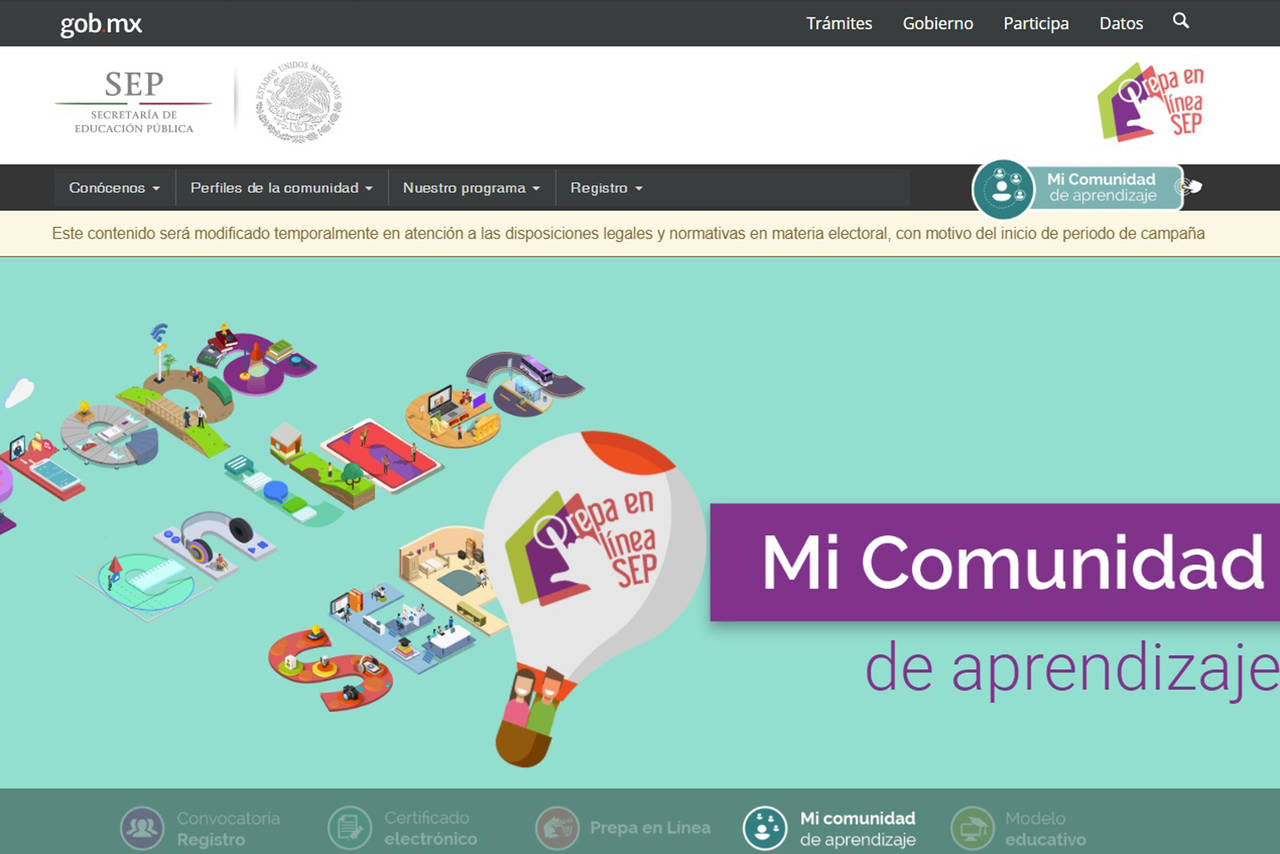Open the Gobierno top menu item
The image size is (1280, 854).
point(937,24)
